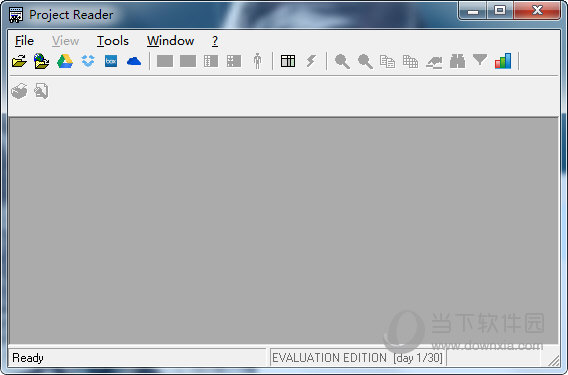Open file from Dropbox
Image resolution: width=568 pixels, height=375 pixels.
click(x=88, y=61)
